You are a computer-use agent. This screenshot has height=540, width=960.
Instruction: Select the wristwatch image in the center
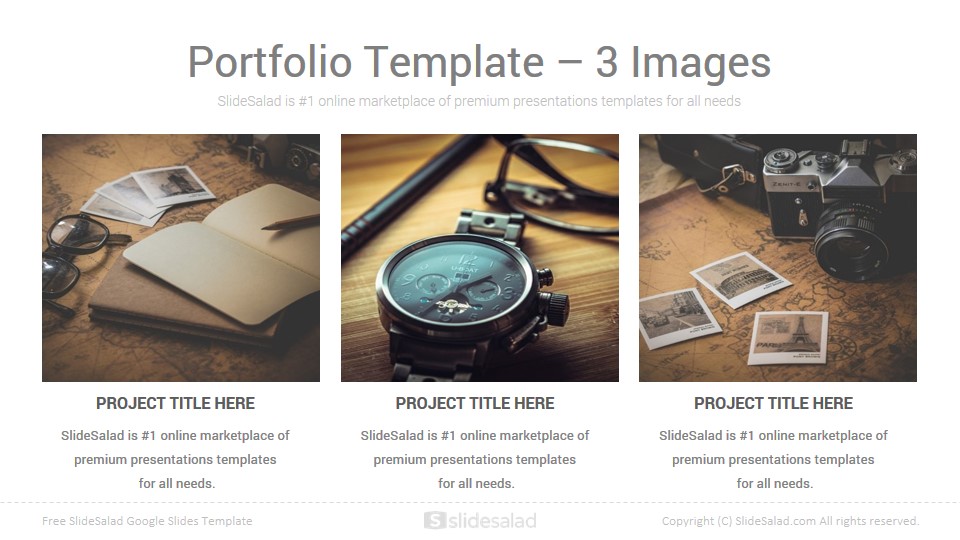tap(480, 258)
